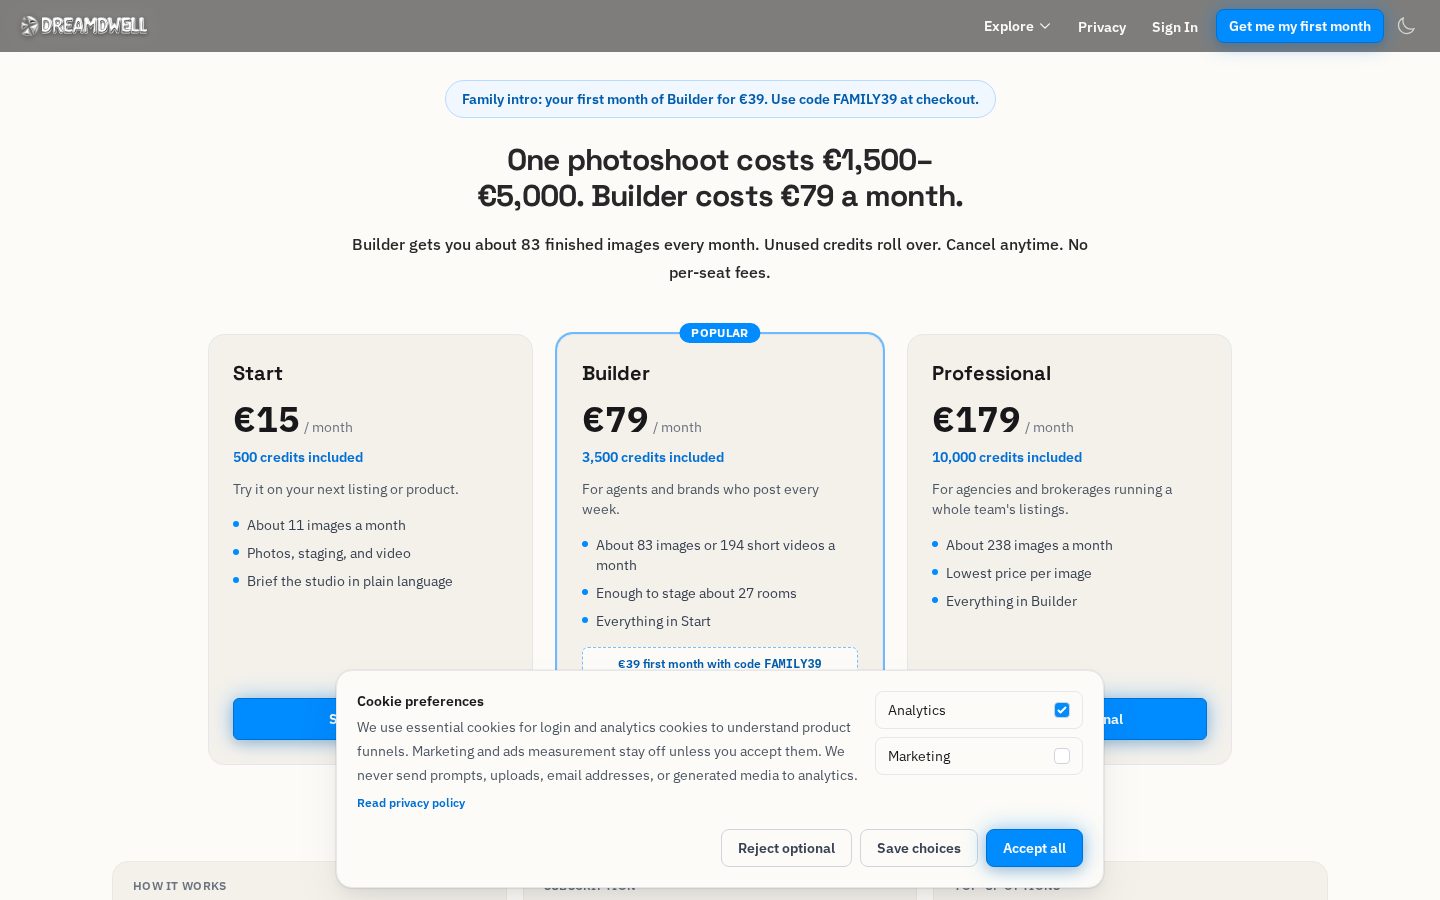Open Read privacy policy link
The height and width of the screenshot is (900, 1440).
coord(411,803)
